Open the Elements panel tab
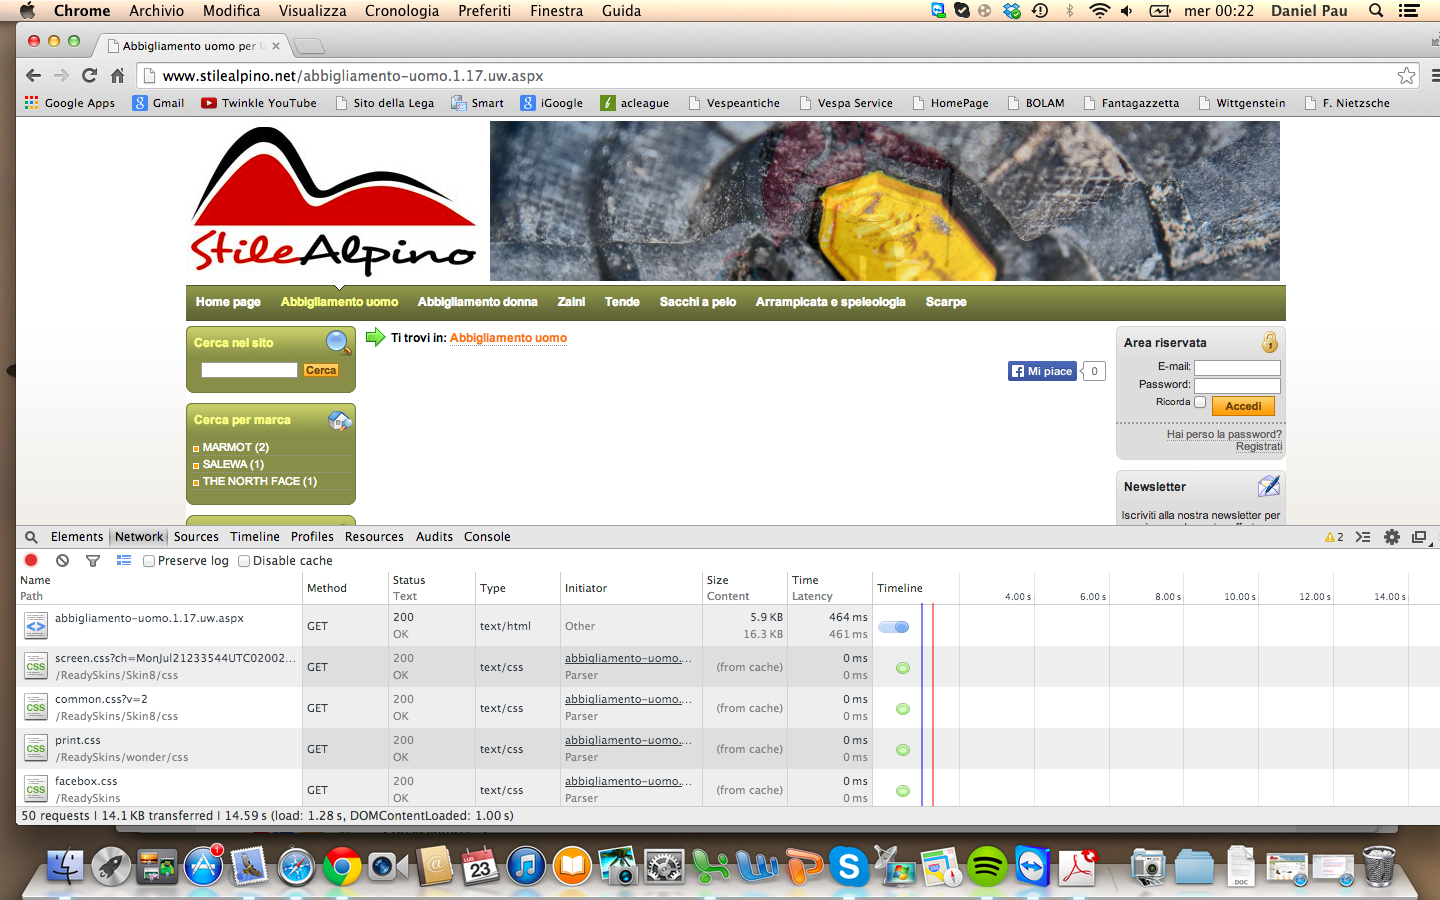 click(x=77, y=537)
